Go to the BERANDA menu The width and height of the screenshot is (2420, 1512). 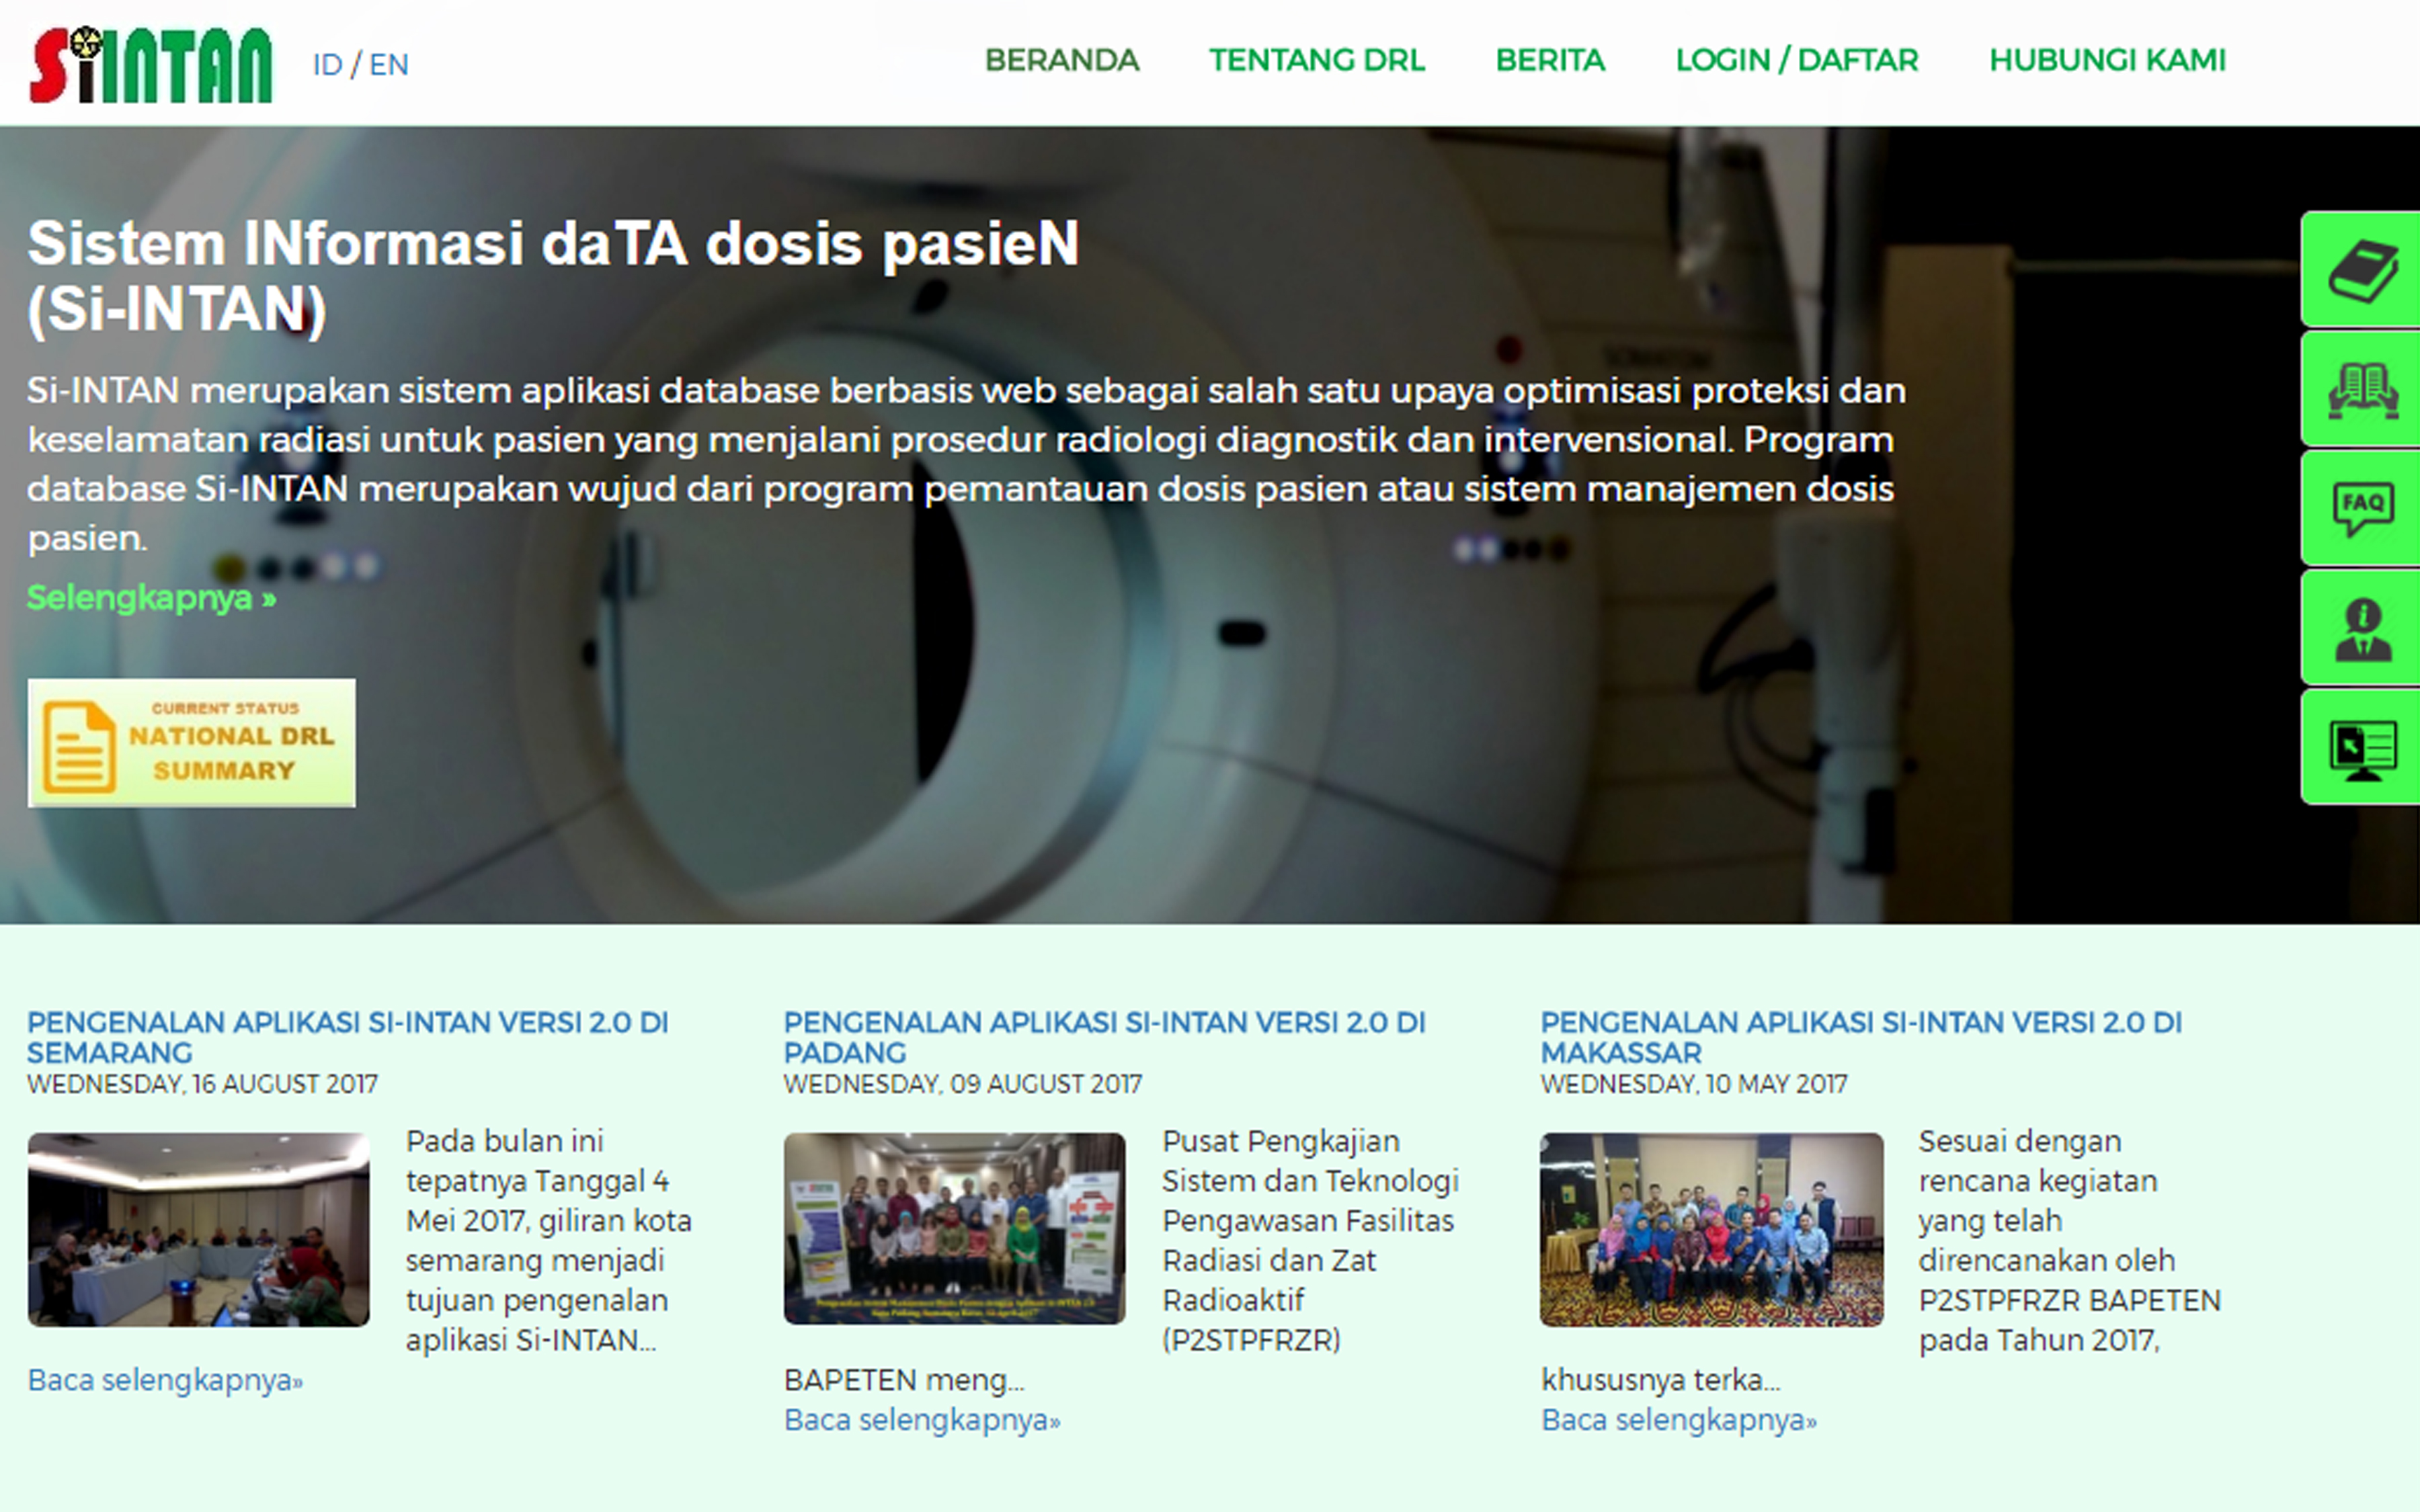coord(1062,60)
